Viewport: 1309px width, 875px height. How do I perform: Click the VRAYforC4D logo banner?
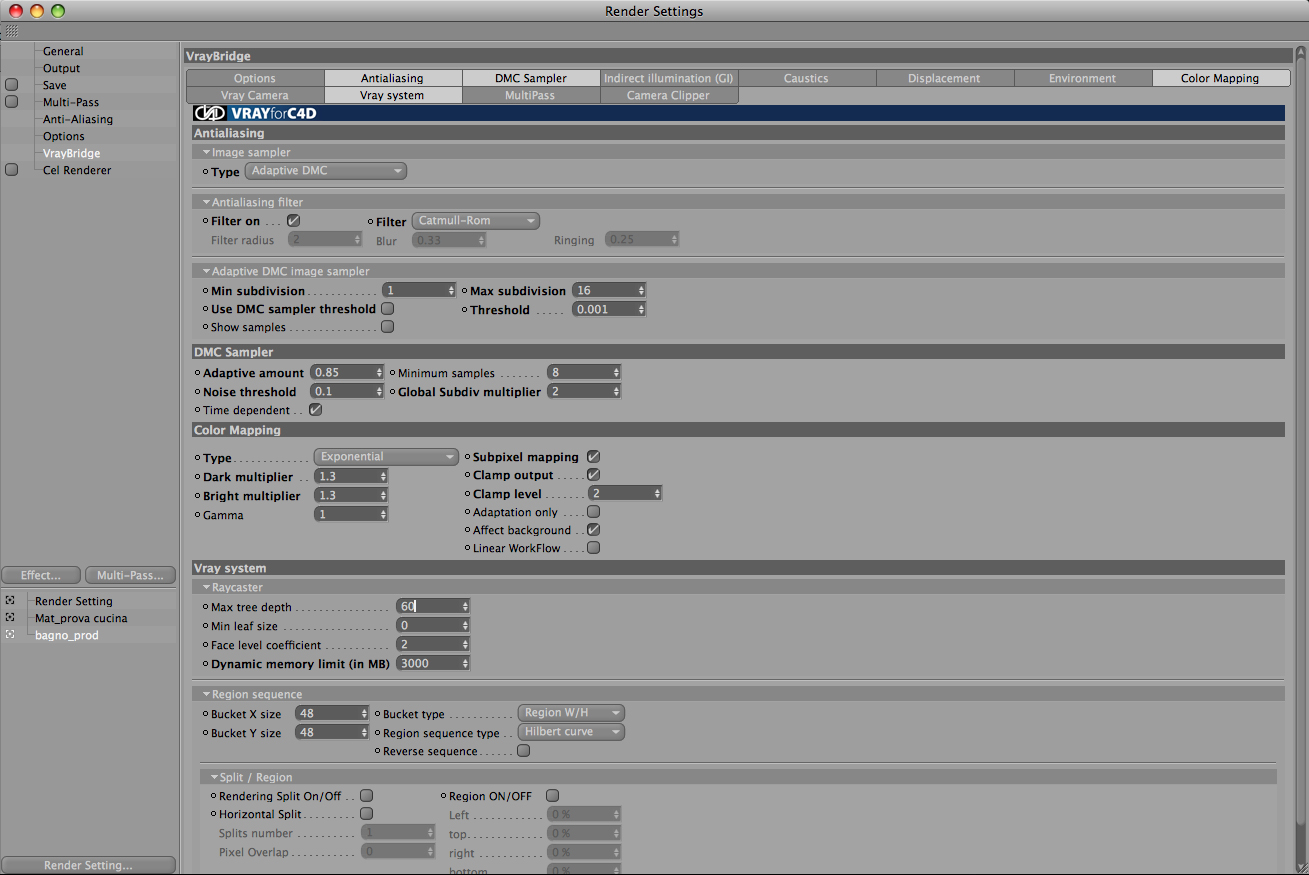(255, 113)
